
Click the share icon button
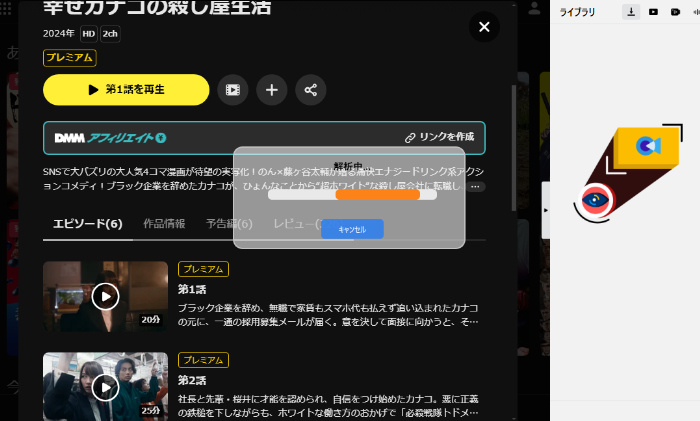click(311, 90)
